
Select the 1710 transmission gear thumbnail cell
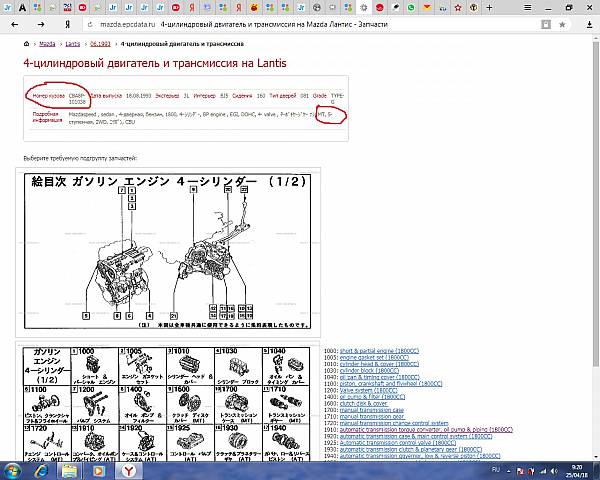[x=286, y=405]
